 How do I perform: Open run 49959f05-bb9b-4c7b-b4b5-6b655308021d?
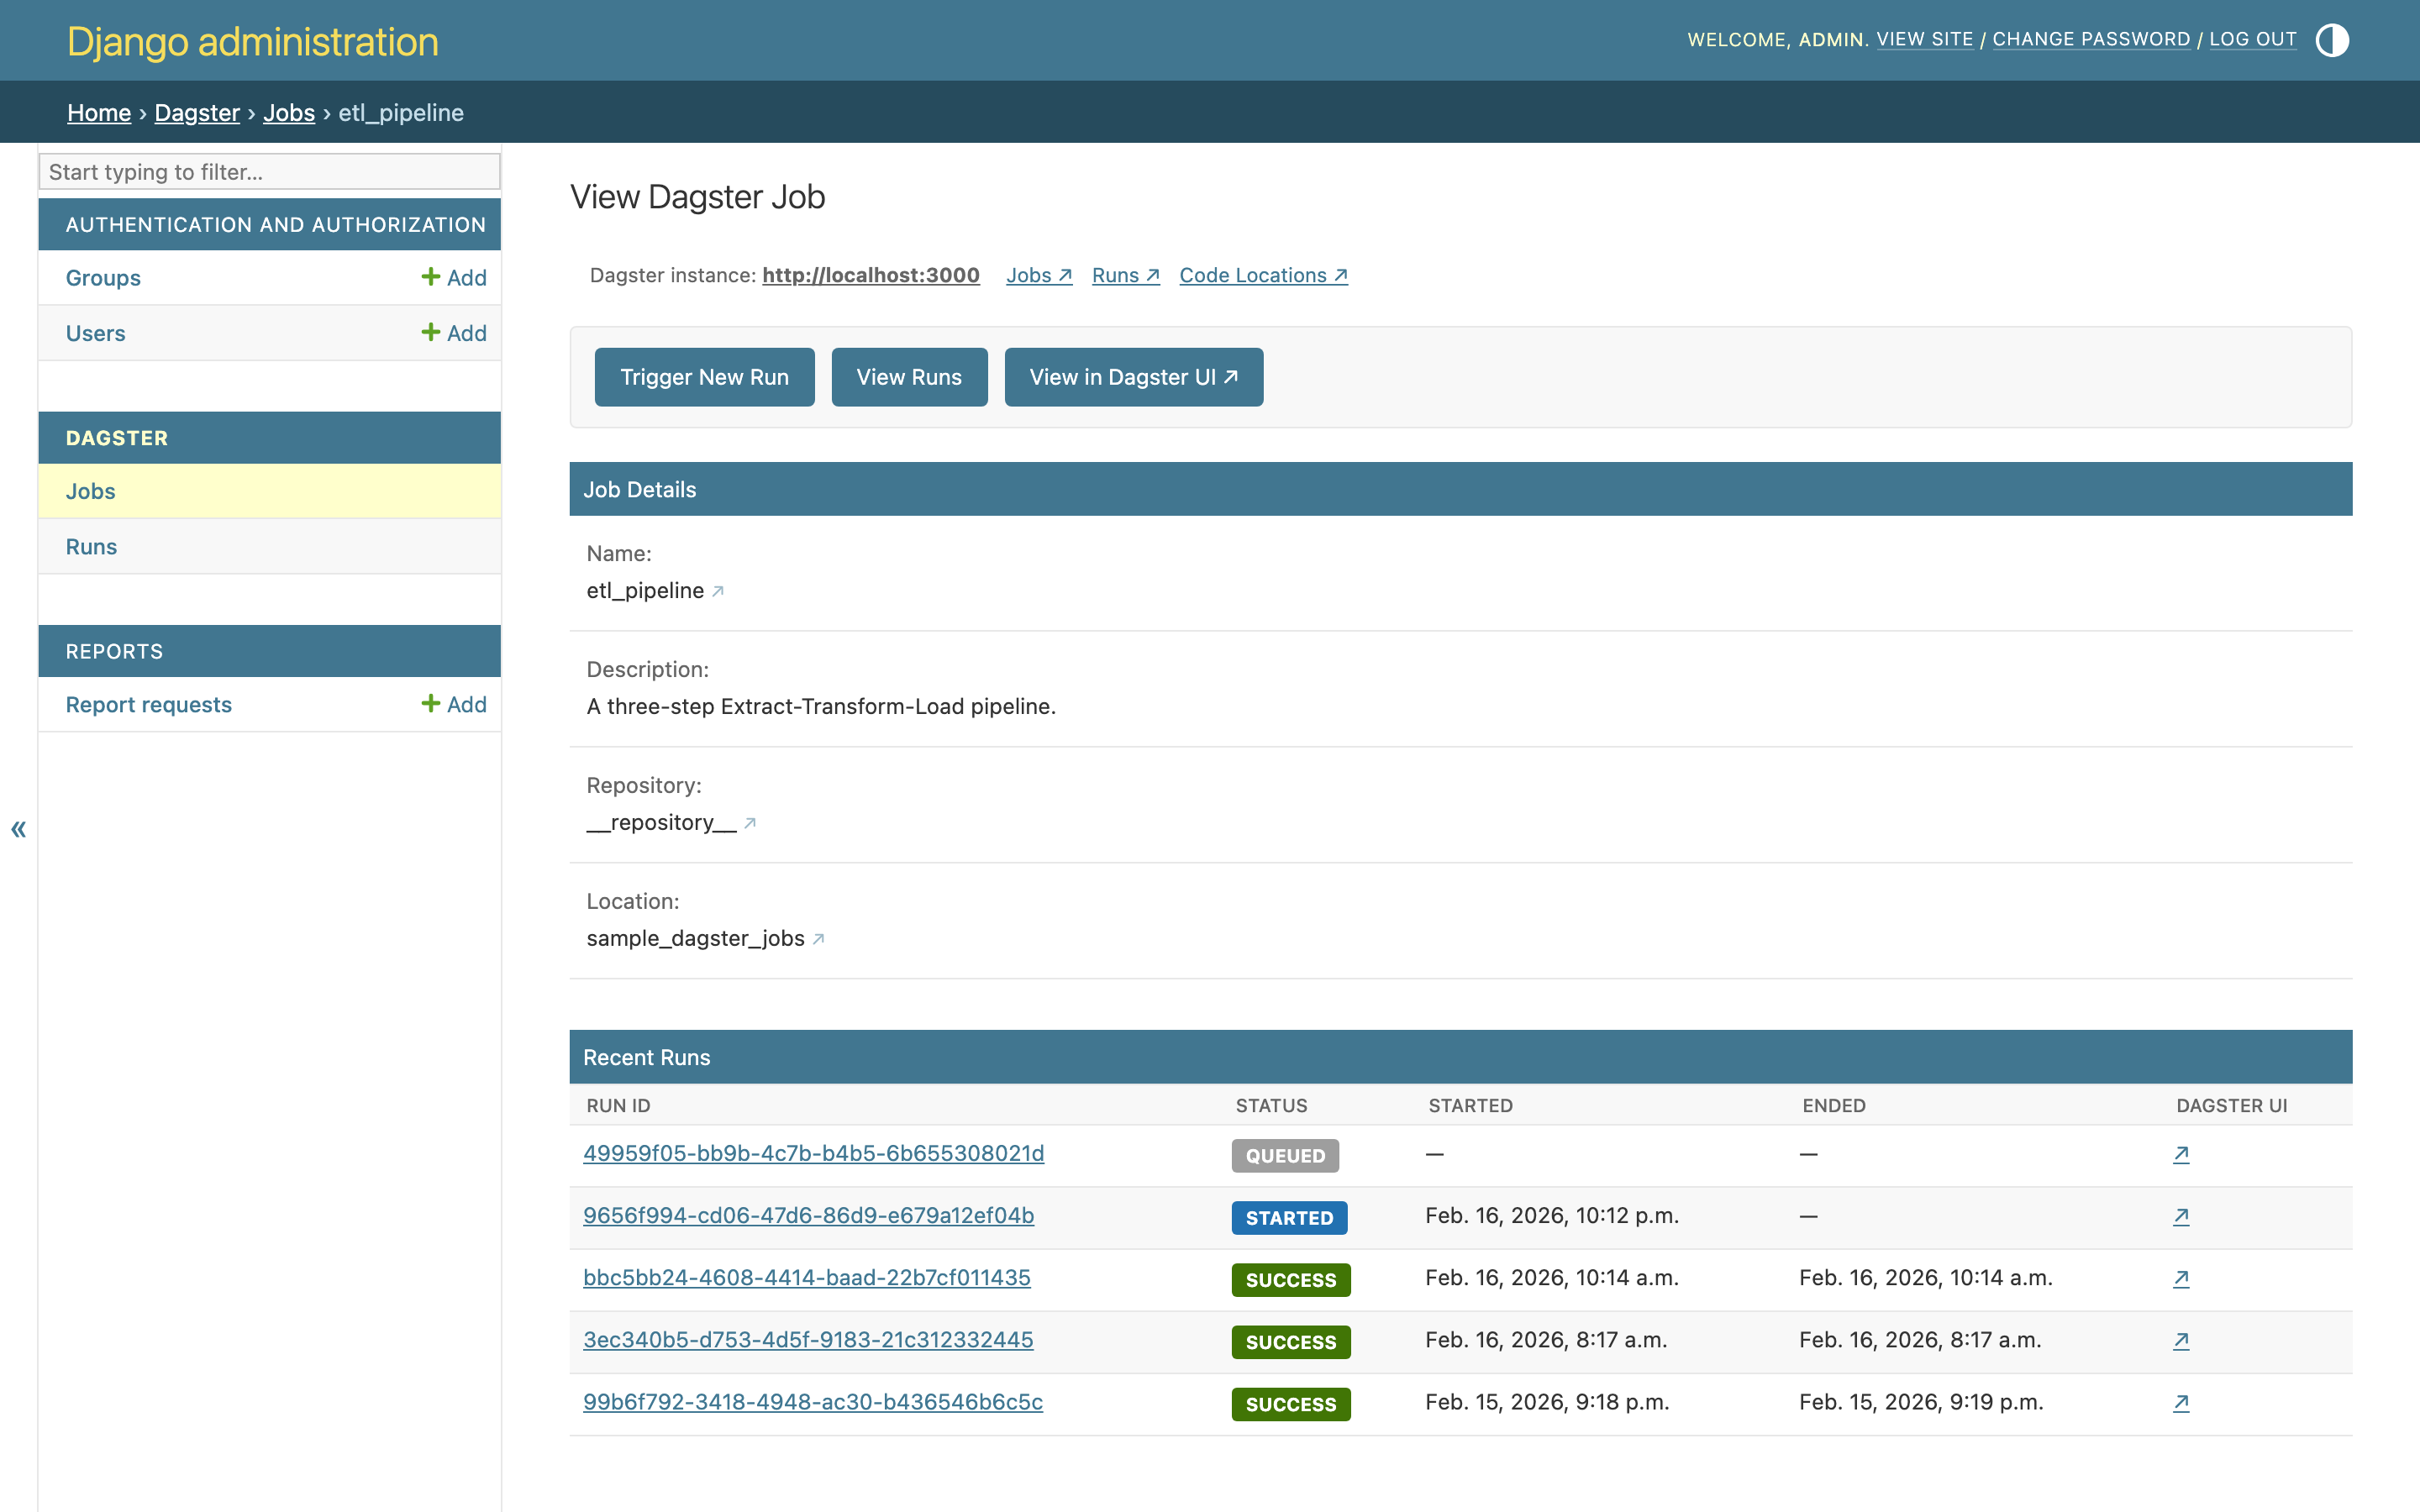point(814,1153)
